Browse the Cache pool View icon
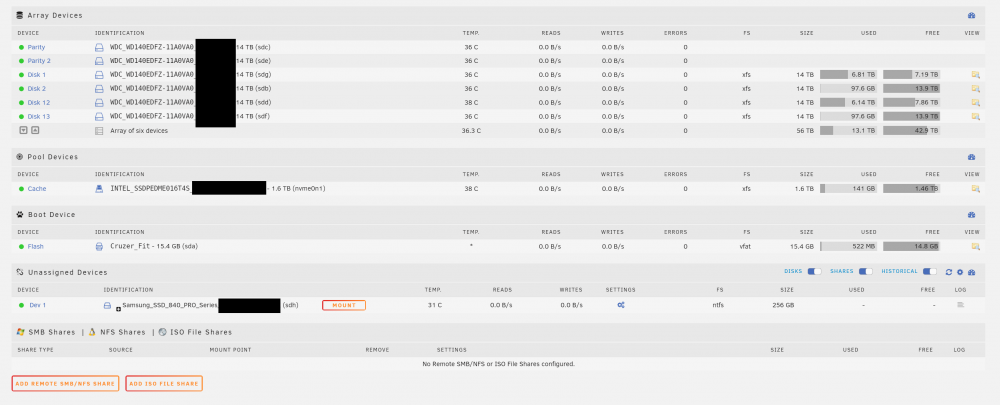The image size is (1000, 405). (975, 189)
